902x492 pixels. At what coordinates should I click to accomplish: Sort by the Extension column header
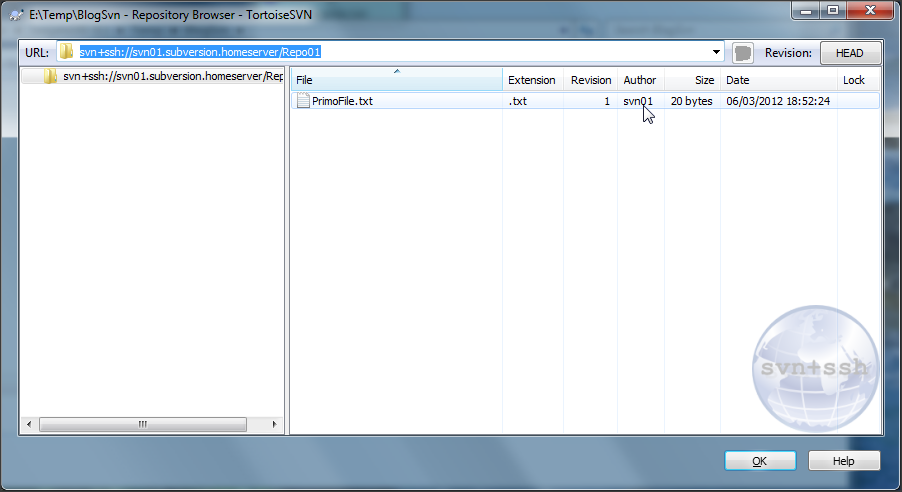point(533,80)
